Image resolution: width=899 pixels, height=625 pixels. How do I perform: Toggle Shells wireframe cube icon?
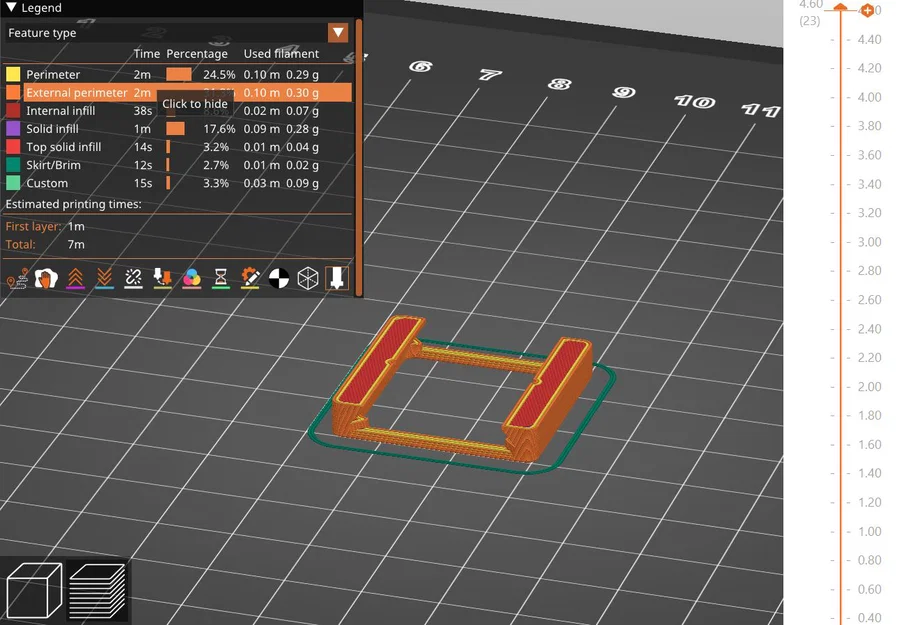(308, 279)
